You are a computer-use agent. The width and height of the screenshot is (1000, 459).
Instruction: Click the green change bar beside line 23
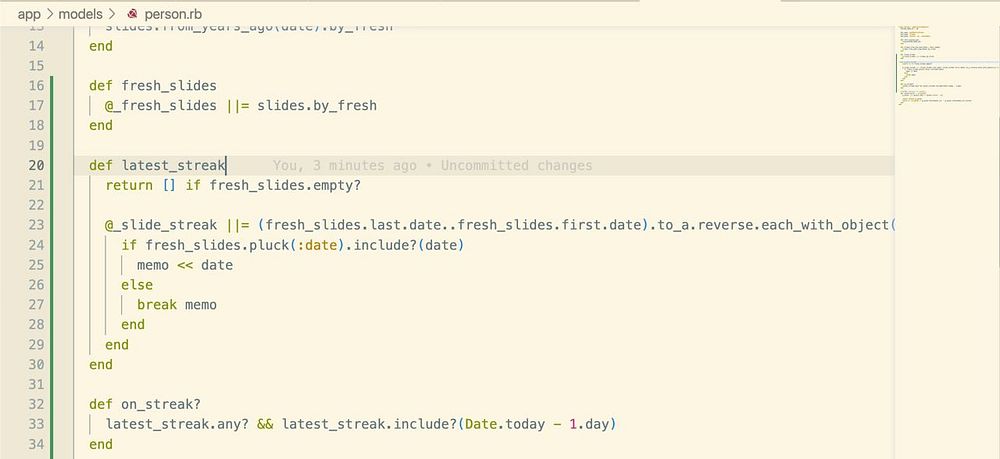tap(52, 225)
